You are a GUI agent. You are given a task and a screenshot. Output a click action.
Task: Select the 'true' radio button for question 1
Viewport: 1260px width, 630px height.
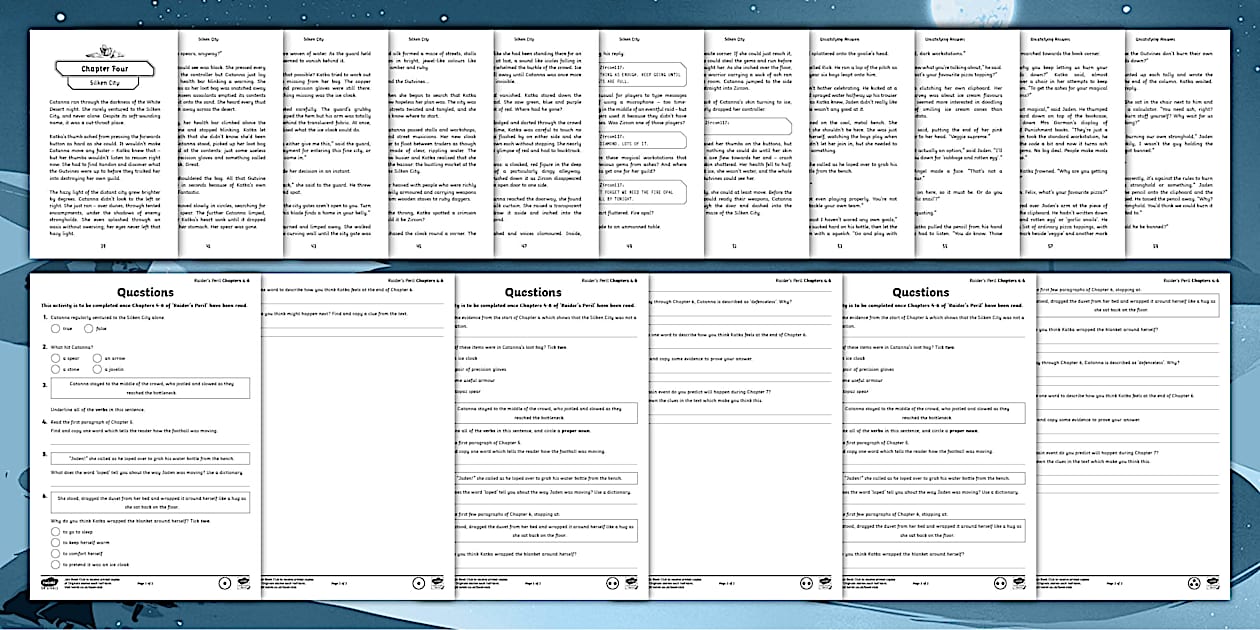(55, 327)
